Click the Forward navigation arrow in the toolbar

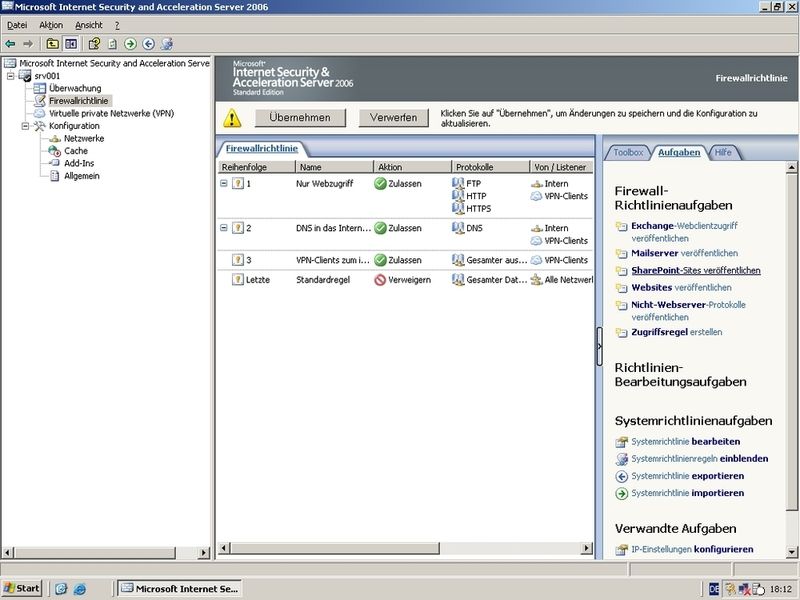(x=28, y=43)
